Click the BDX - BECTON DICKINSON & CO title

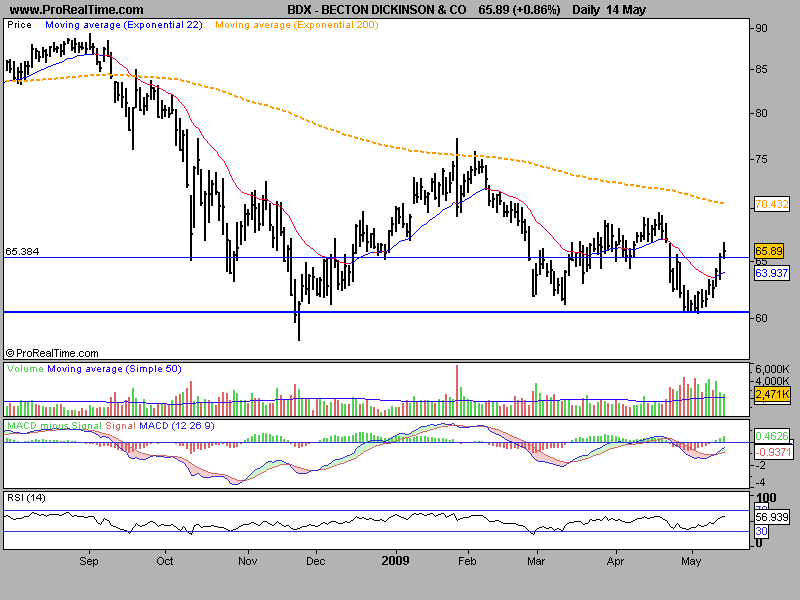coord(377,10)
